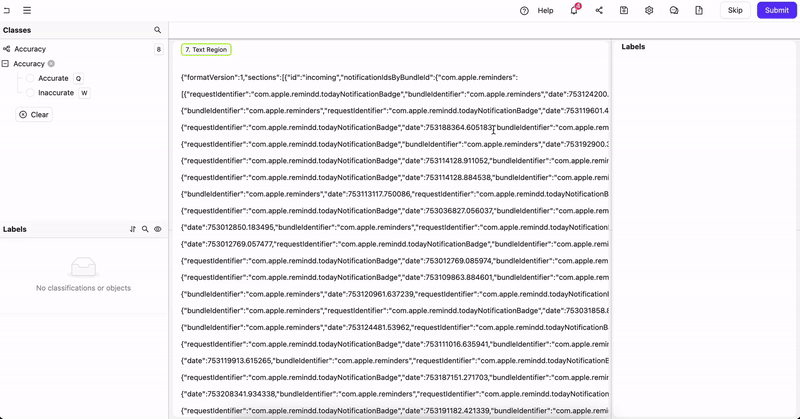Screen dimensions: 800x419
Task: Toggle labels visibility eye icon
Action: pyautogui.click(x=158, y=229)
